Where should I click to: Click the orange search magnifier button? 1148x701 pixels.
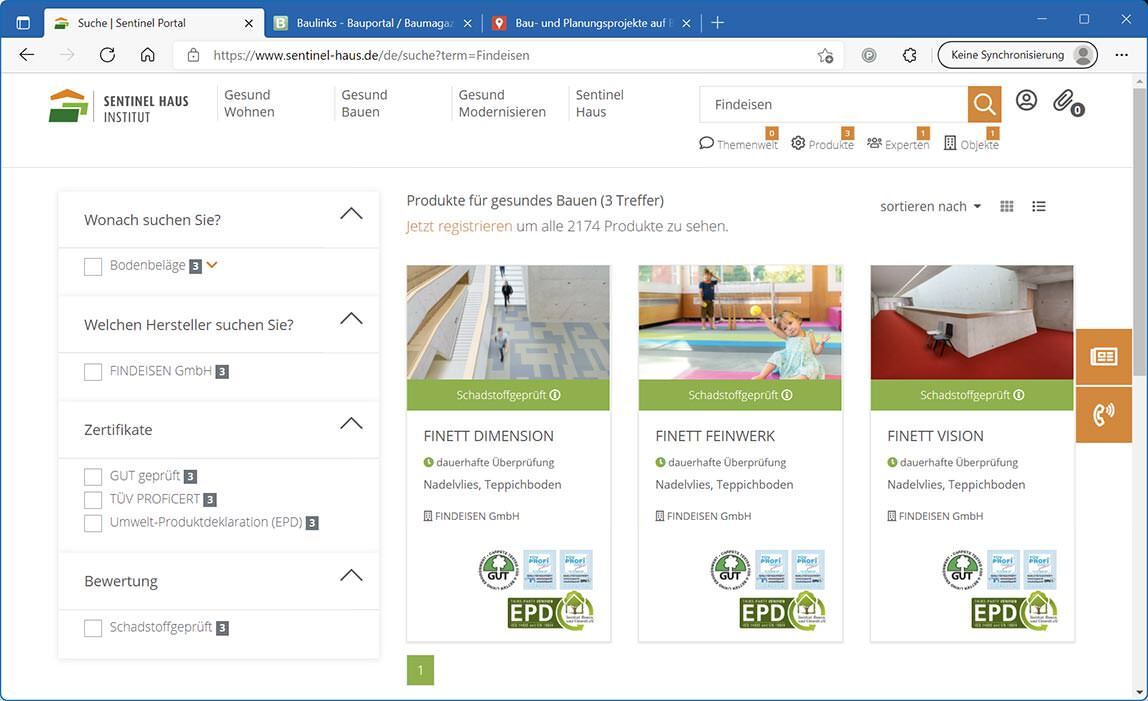click(984, 105)
